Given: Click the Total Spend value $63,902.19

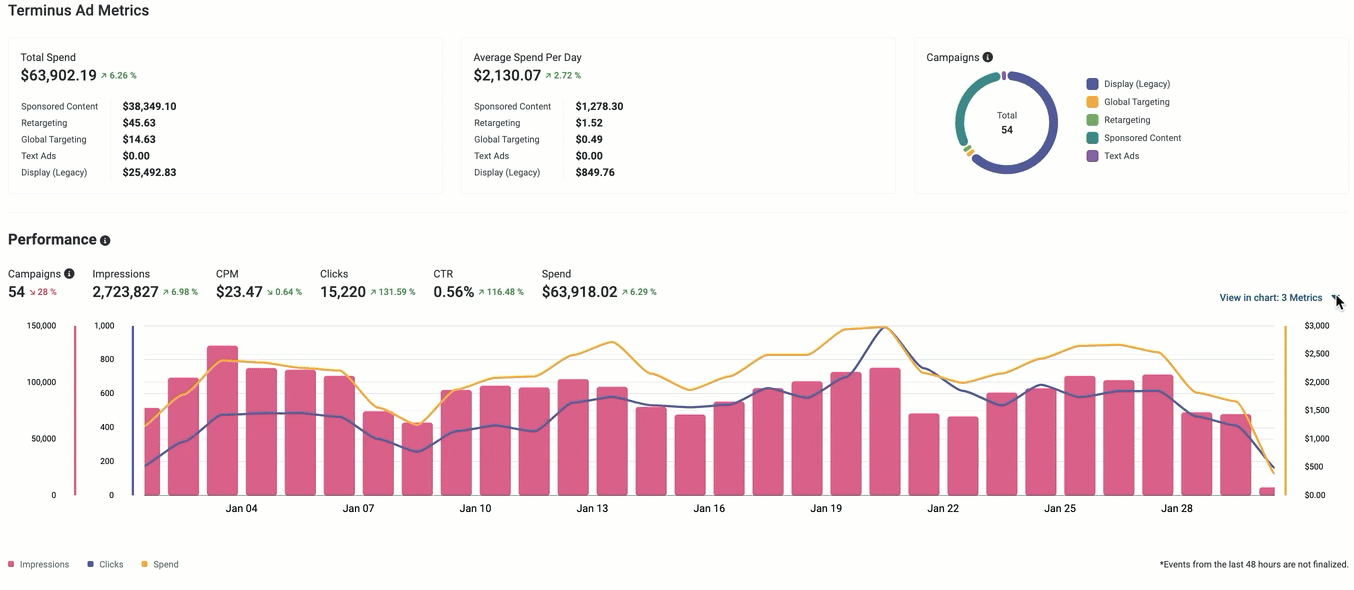Looking at the screenshot, I should click(x=58, y=75).
